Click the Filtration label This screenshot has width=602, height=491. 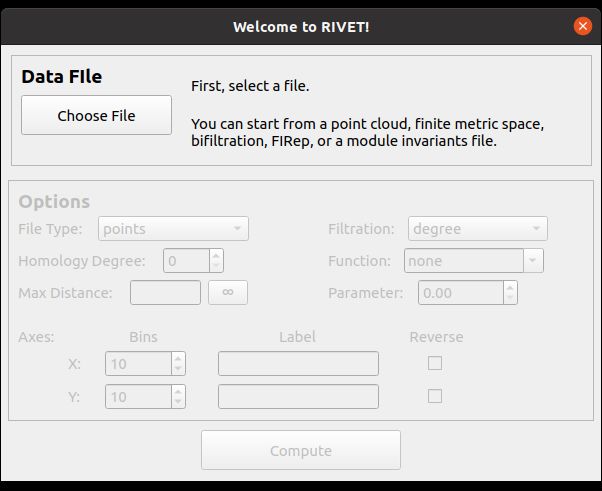click(x=361, y=229)
